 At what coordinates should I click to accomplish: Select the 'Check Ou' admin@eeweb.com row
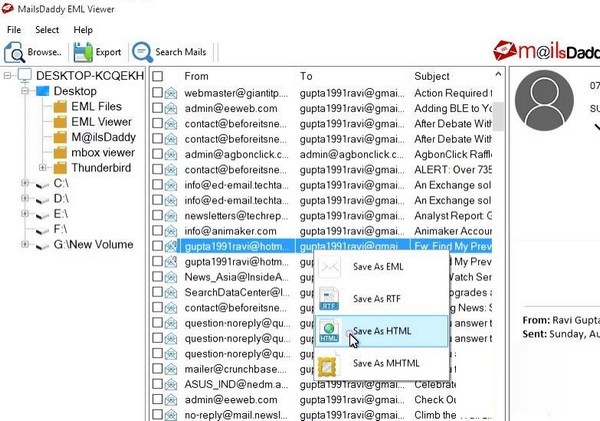(x=321, y=400)
